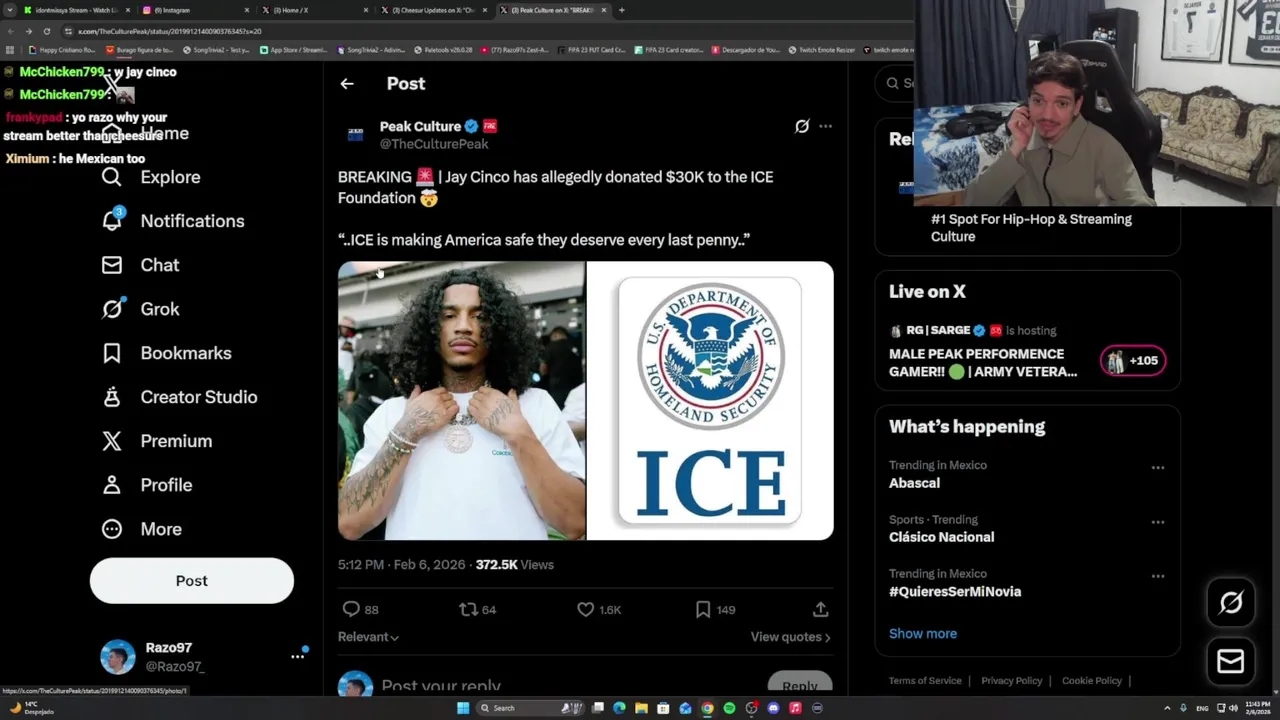Screen dimensions: 1280x720
Task: Open Creator Studio in sidebar
Action: point(180,397)
